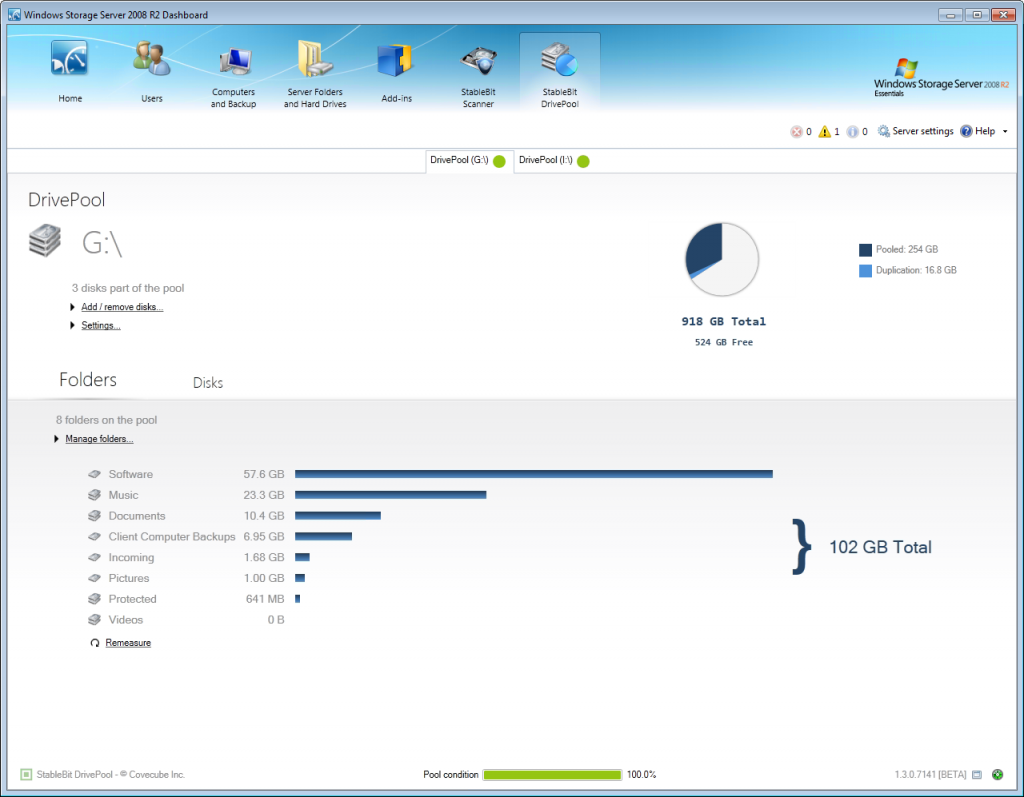The image size is (1024, 797).
Task: Expand the Add / remove disks option
Action: coord(121,306)
